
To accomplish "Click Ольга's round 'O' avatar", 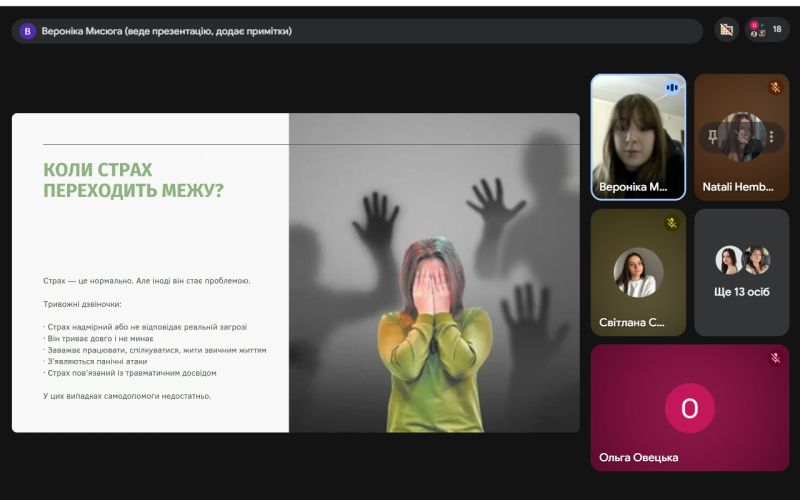I will (x=689, y=408).
